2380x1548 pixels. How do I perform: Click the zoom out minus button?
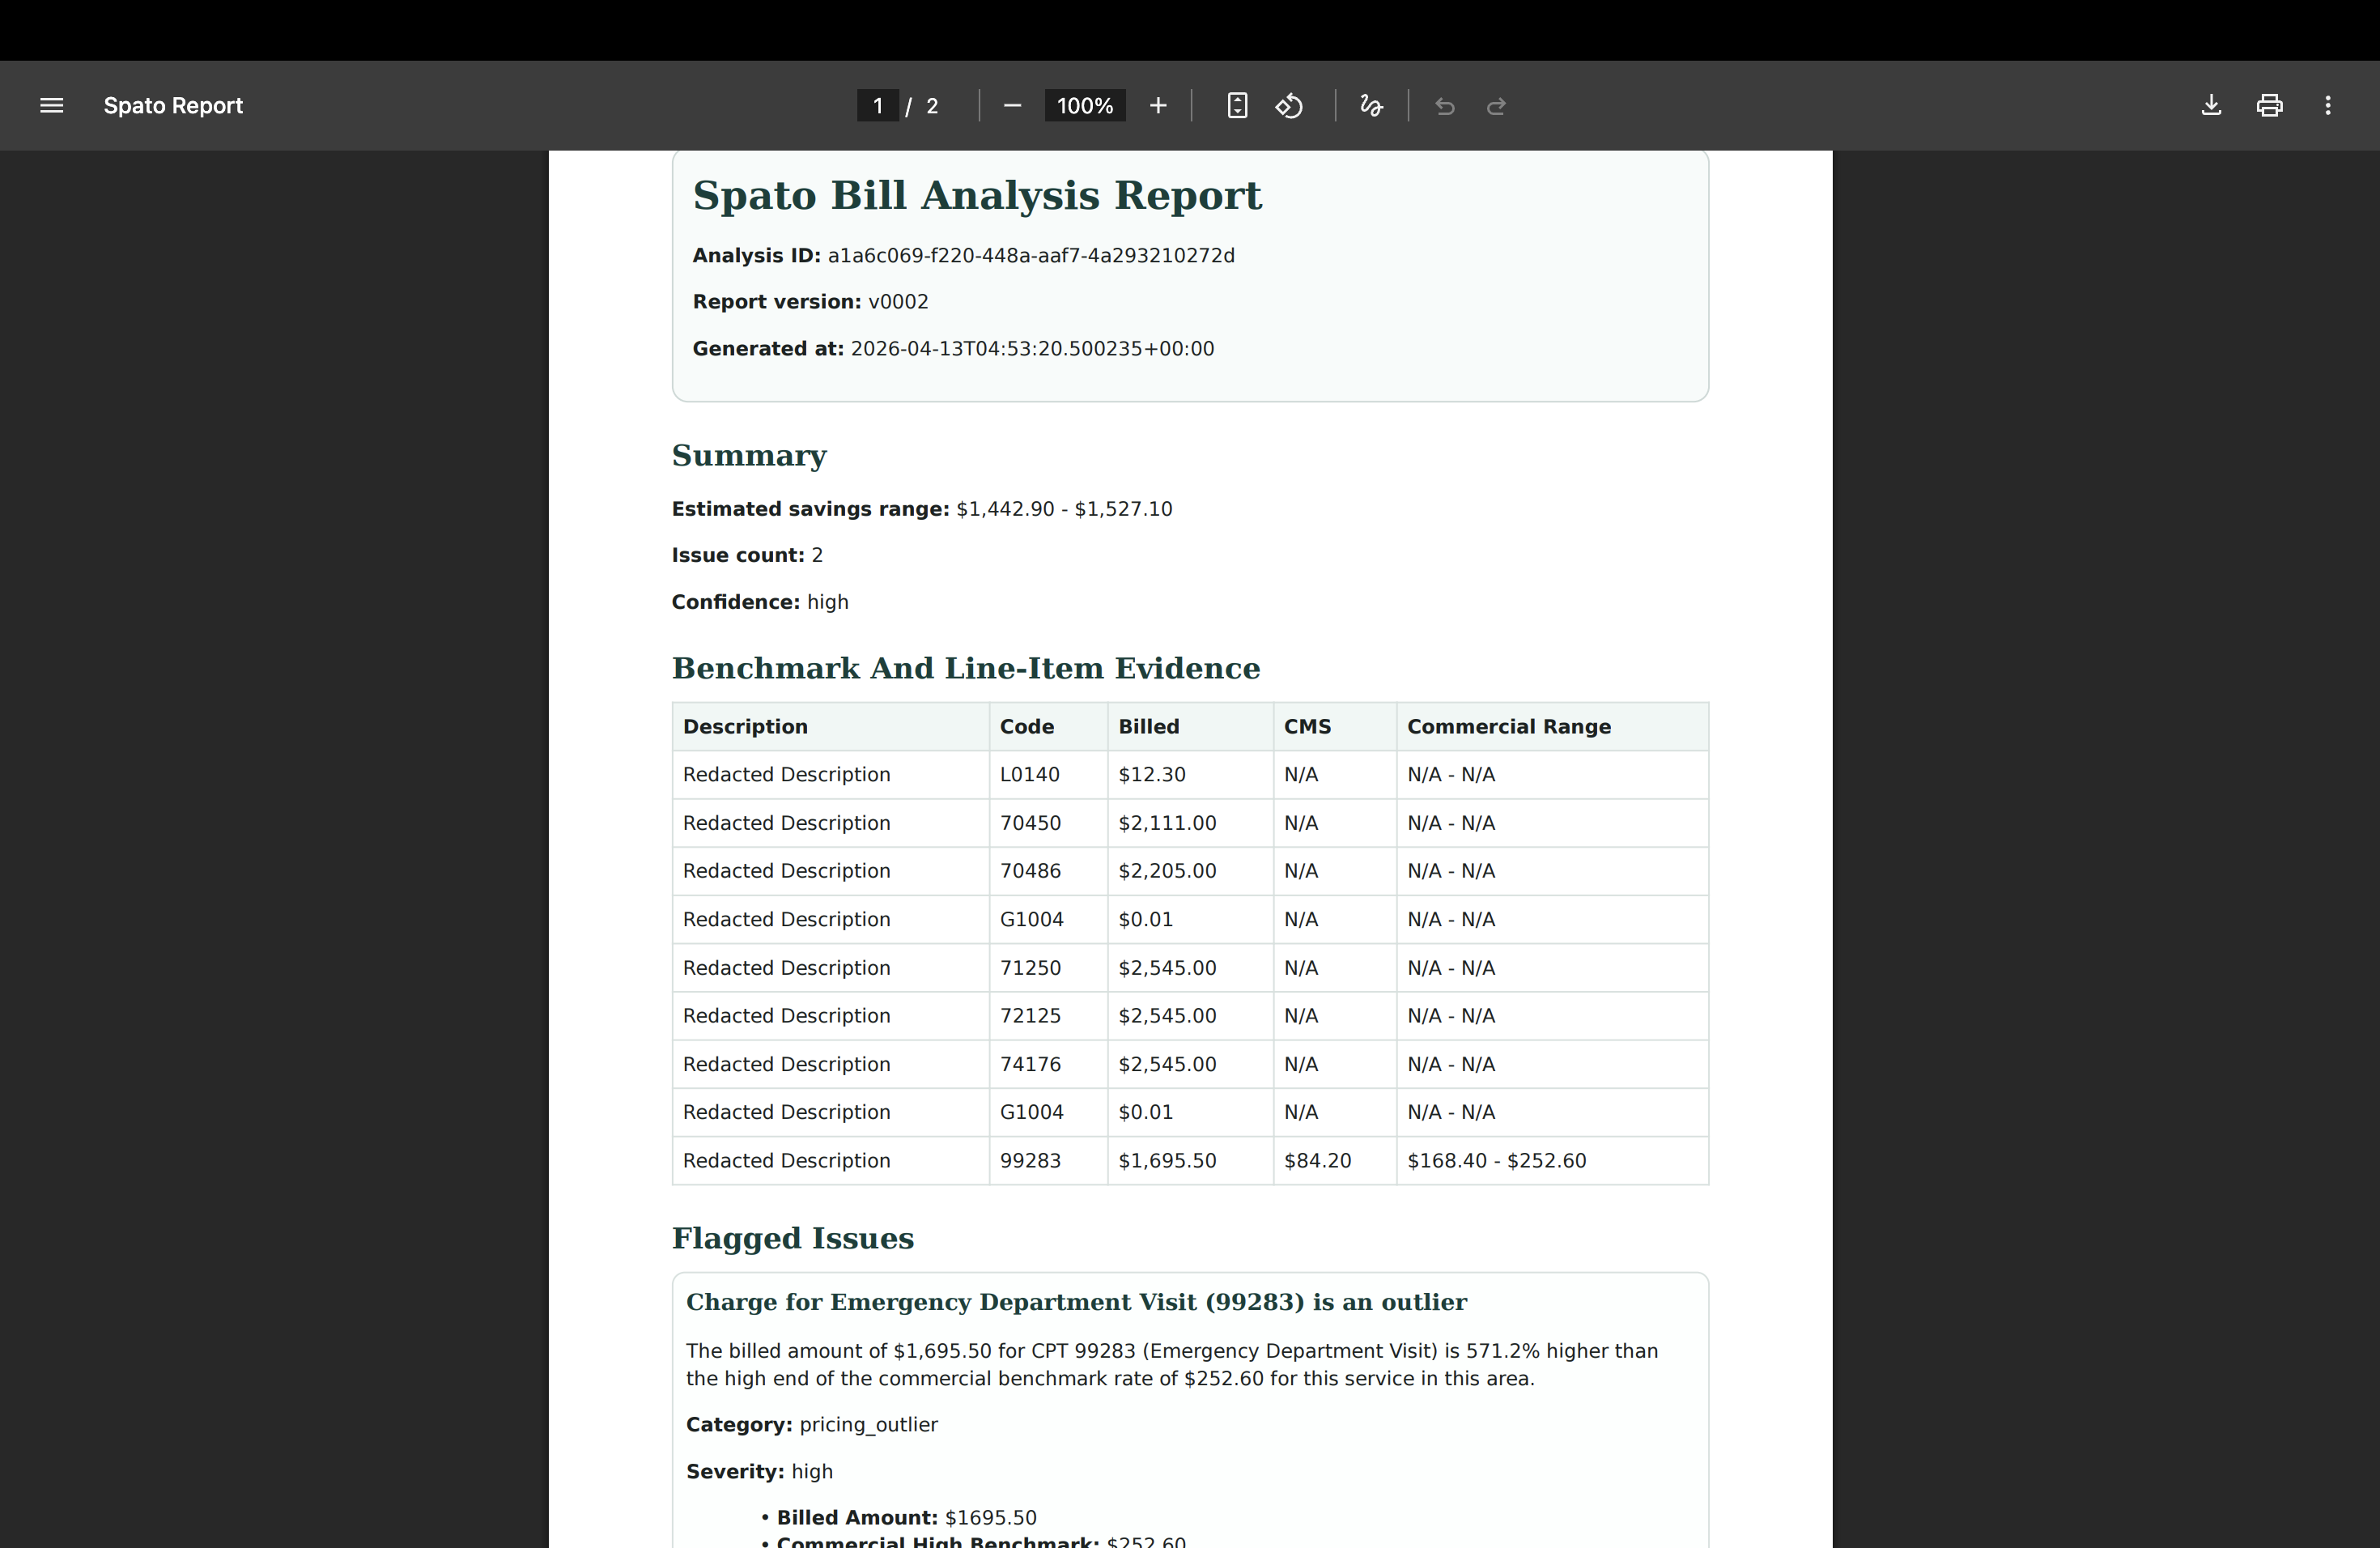(1012, 106)
